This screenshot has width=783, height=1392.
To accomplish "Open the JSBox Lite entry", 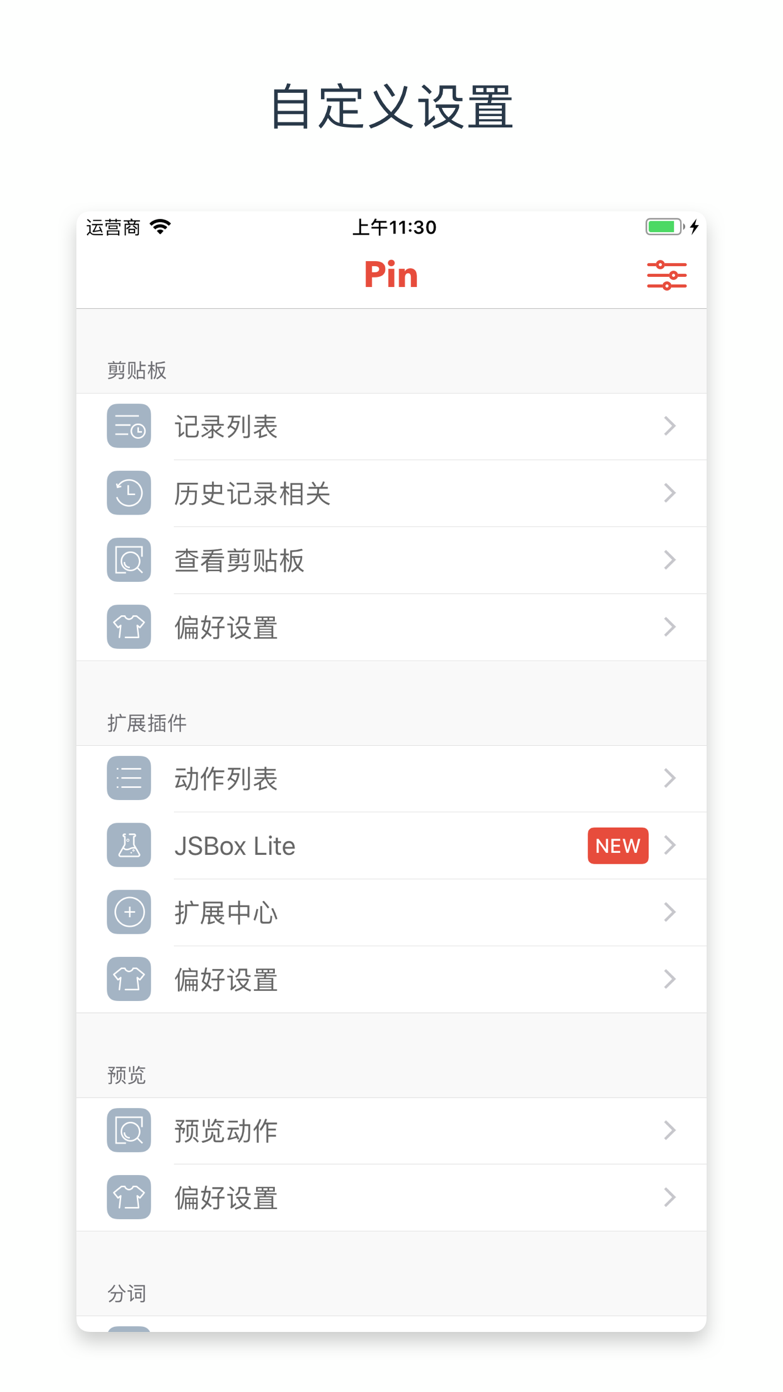I will (235, 846).
